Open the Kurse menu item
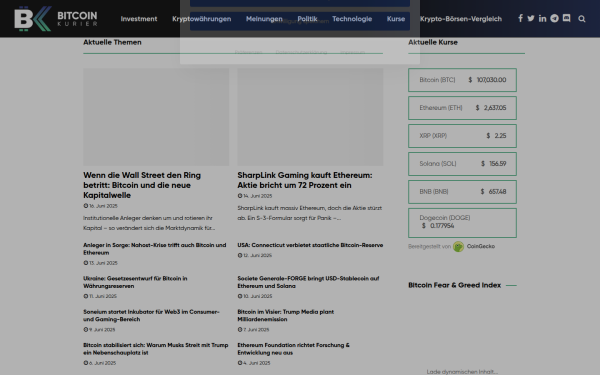This screenshot has height=375, width=600. tap(396, 19)
